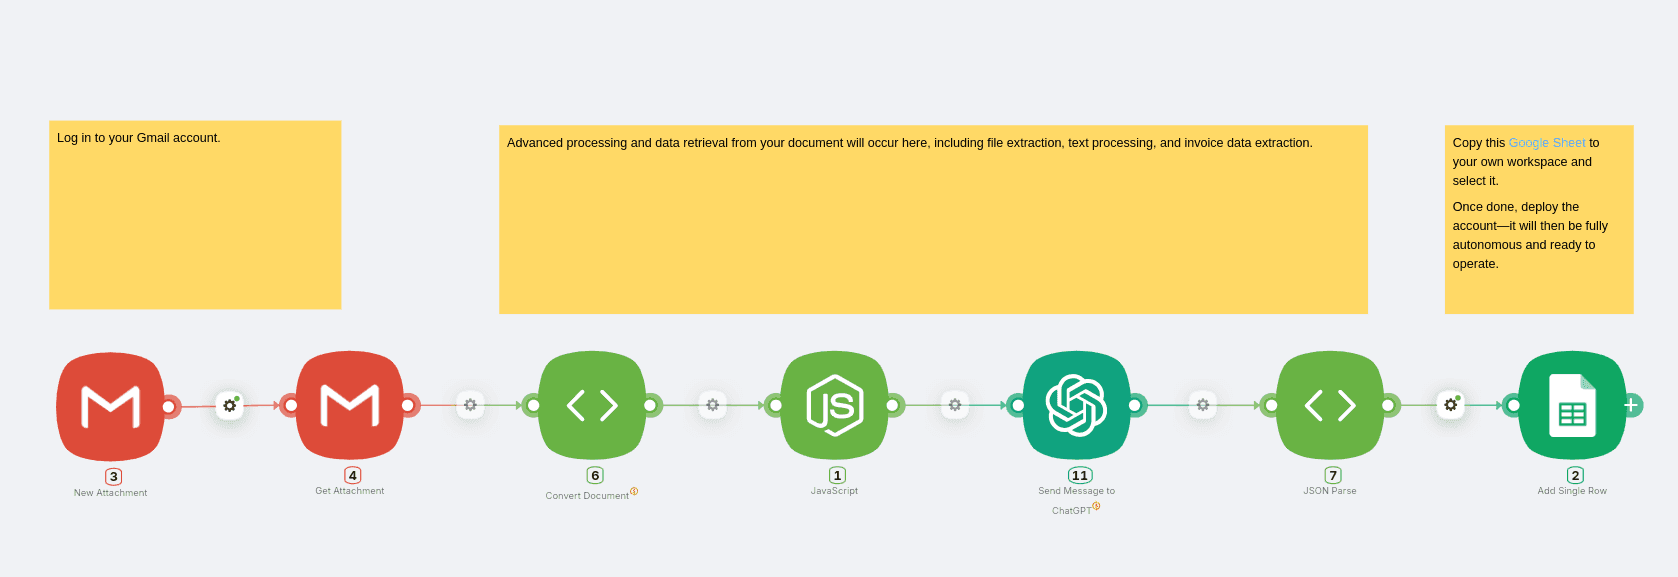
Task: Open the Gmail Get Attachment module
Action: click(x=350, y=405)
